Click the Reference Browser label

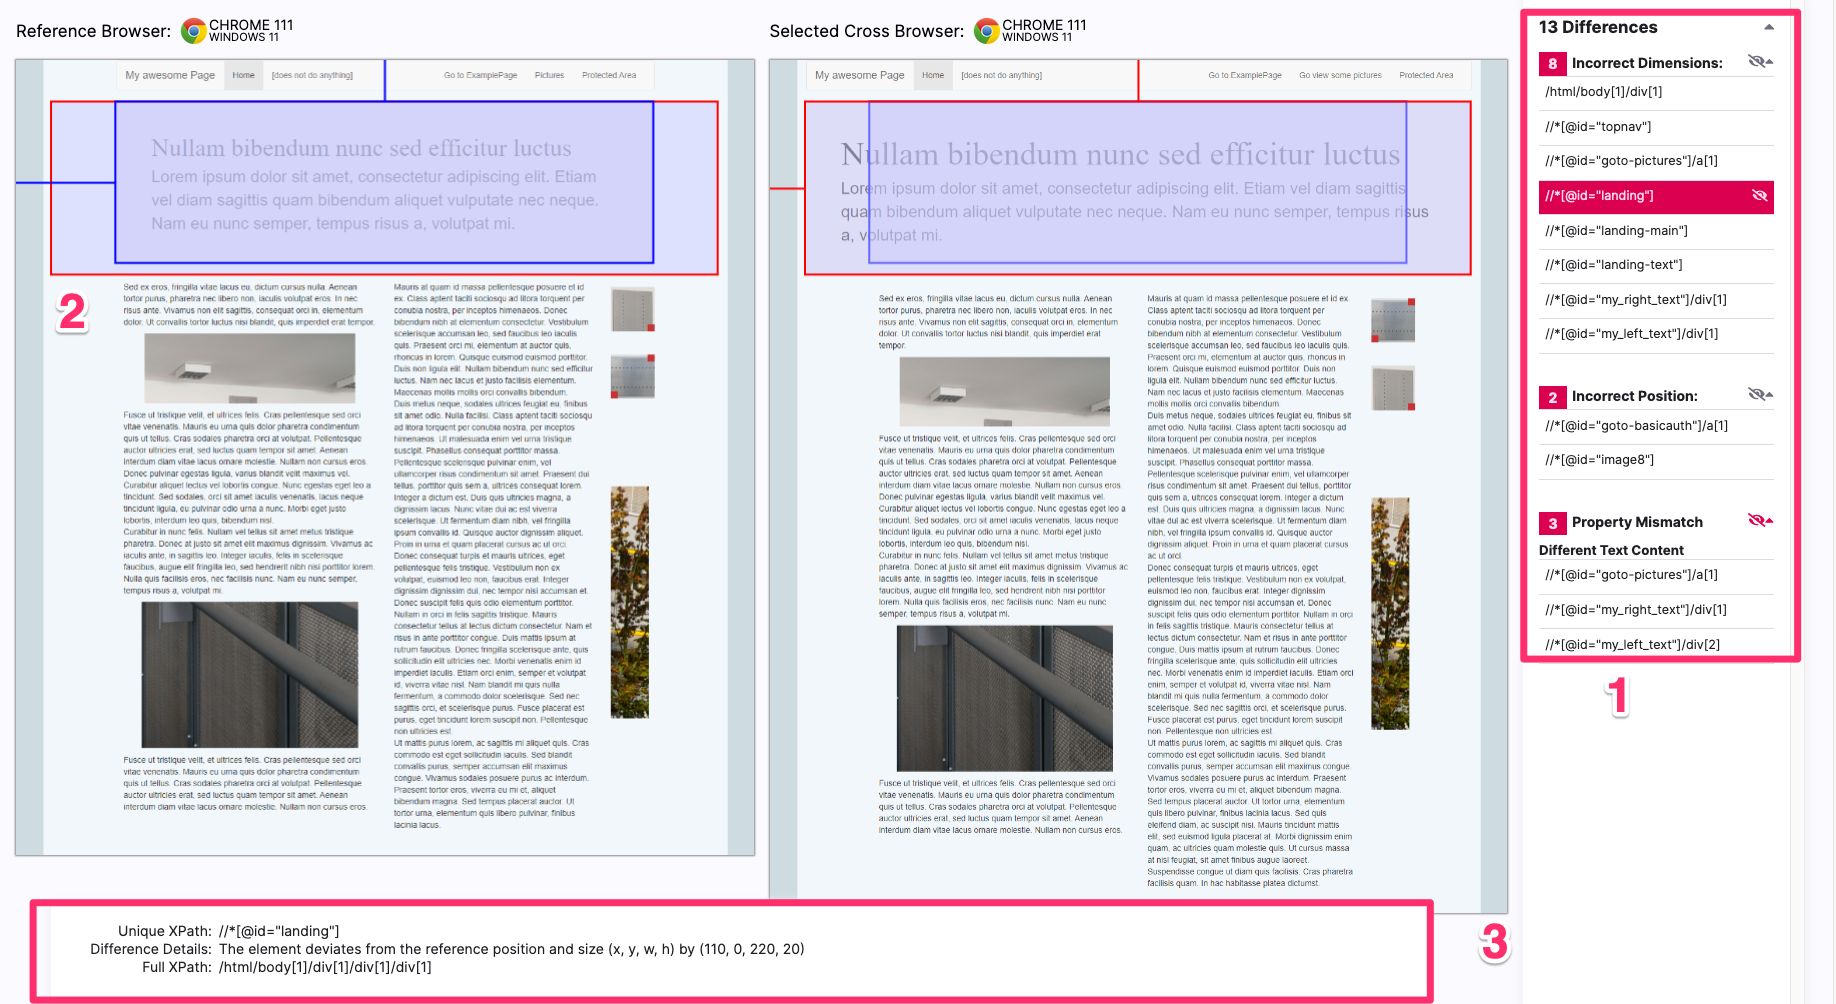point(93,31)
